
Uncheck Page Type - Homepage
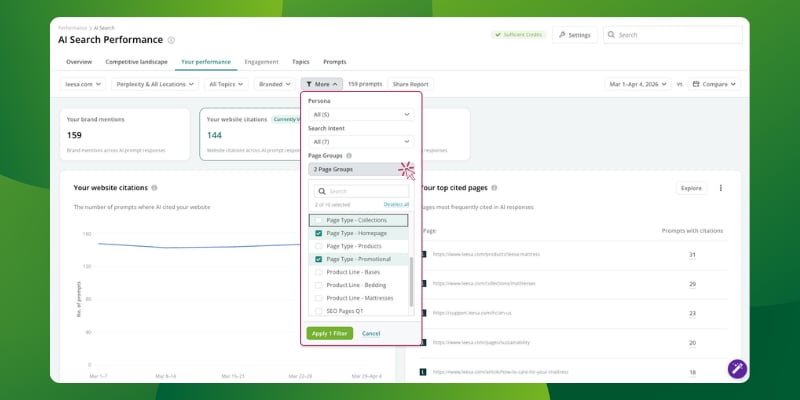(x=319, y=233)
